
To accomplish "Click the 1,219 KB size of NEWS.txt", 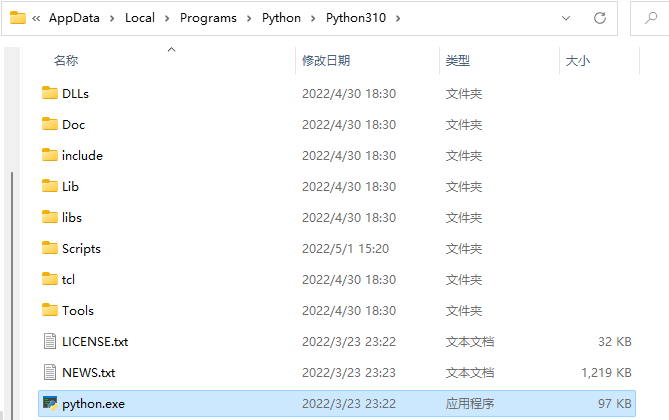I will coord(606,373).
